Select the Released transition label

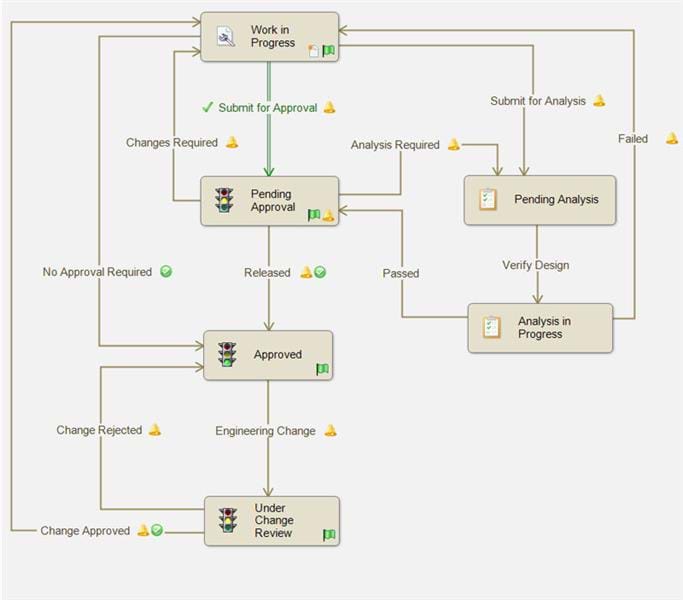tap(267, 272)
